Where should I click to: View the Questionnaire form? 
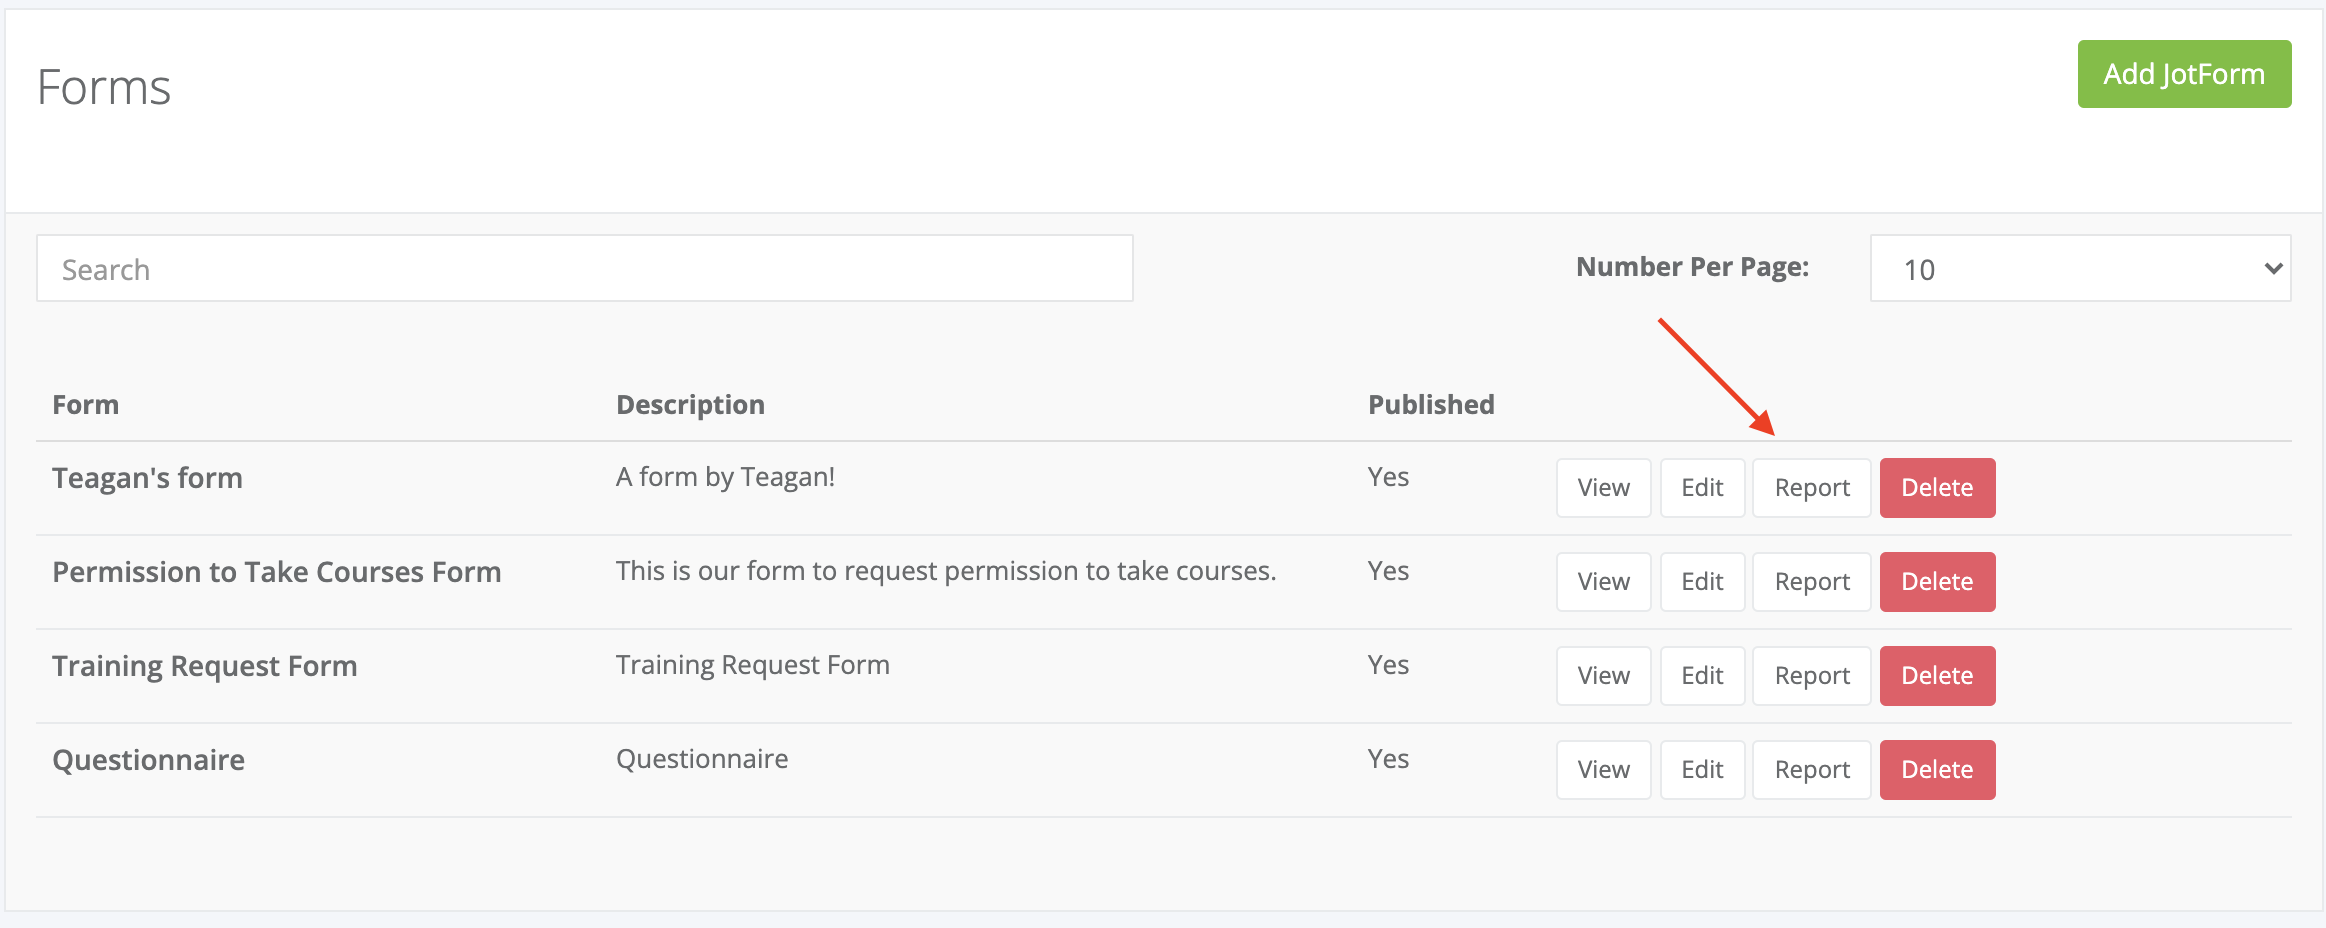[1603, 770]
